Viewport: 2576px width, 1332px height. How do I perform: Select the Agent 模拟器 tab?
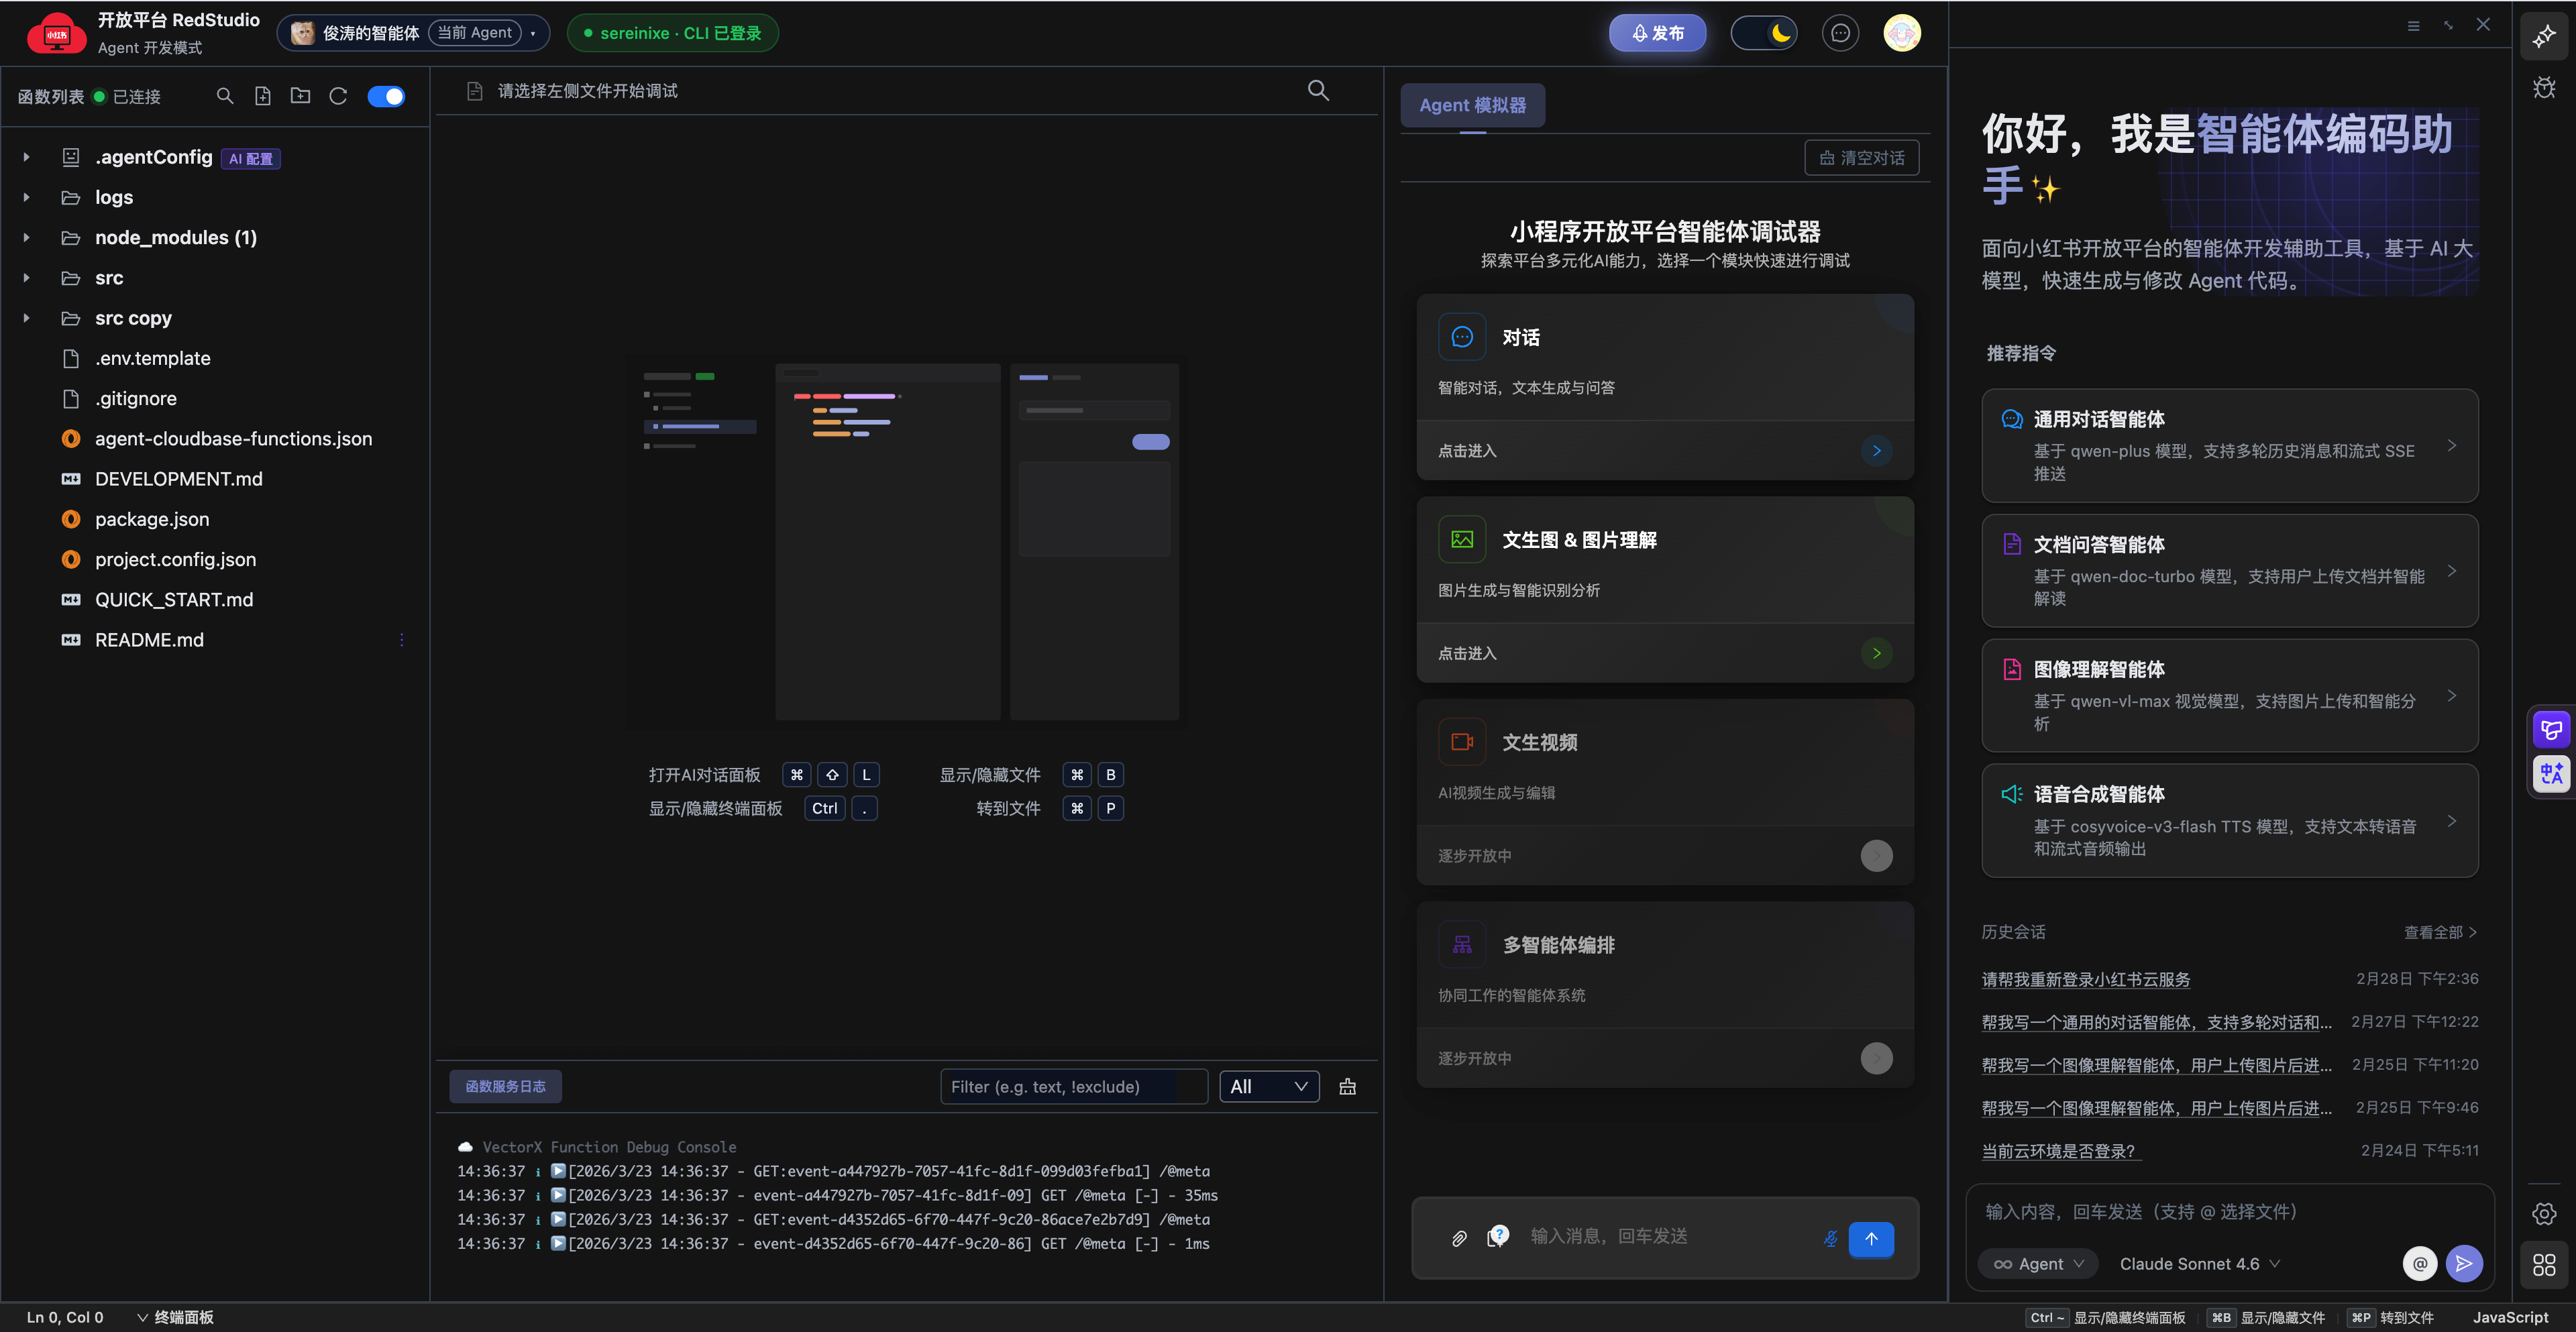[x=1472, y=105]
